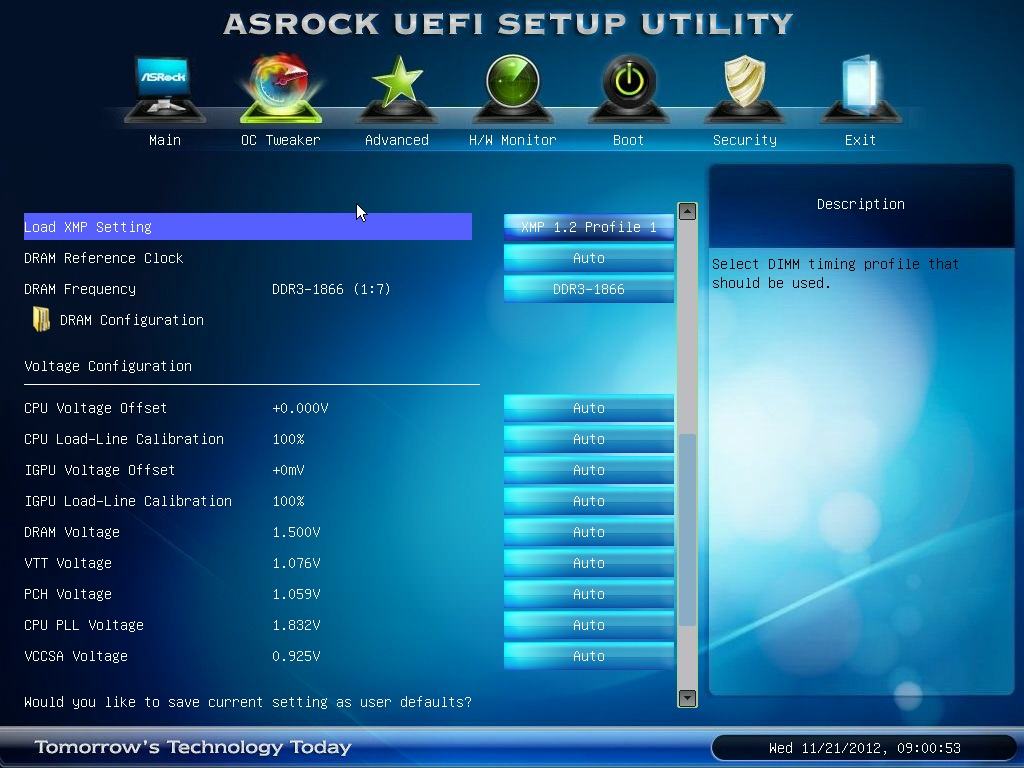Open the DRAM Configuration folder icon
This screenshot has height=768, width=1024.
(41, 319)
